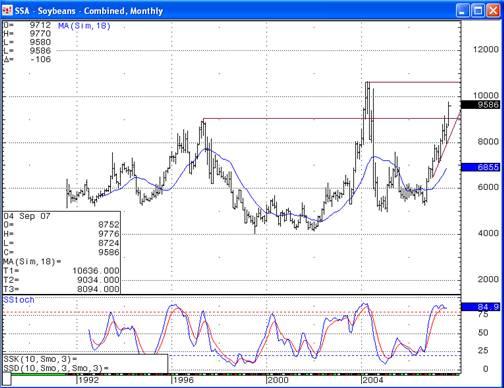Click the 2000 price axis label
The image size is (504, 388).
tap(488, 279)
